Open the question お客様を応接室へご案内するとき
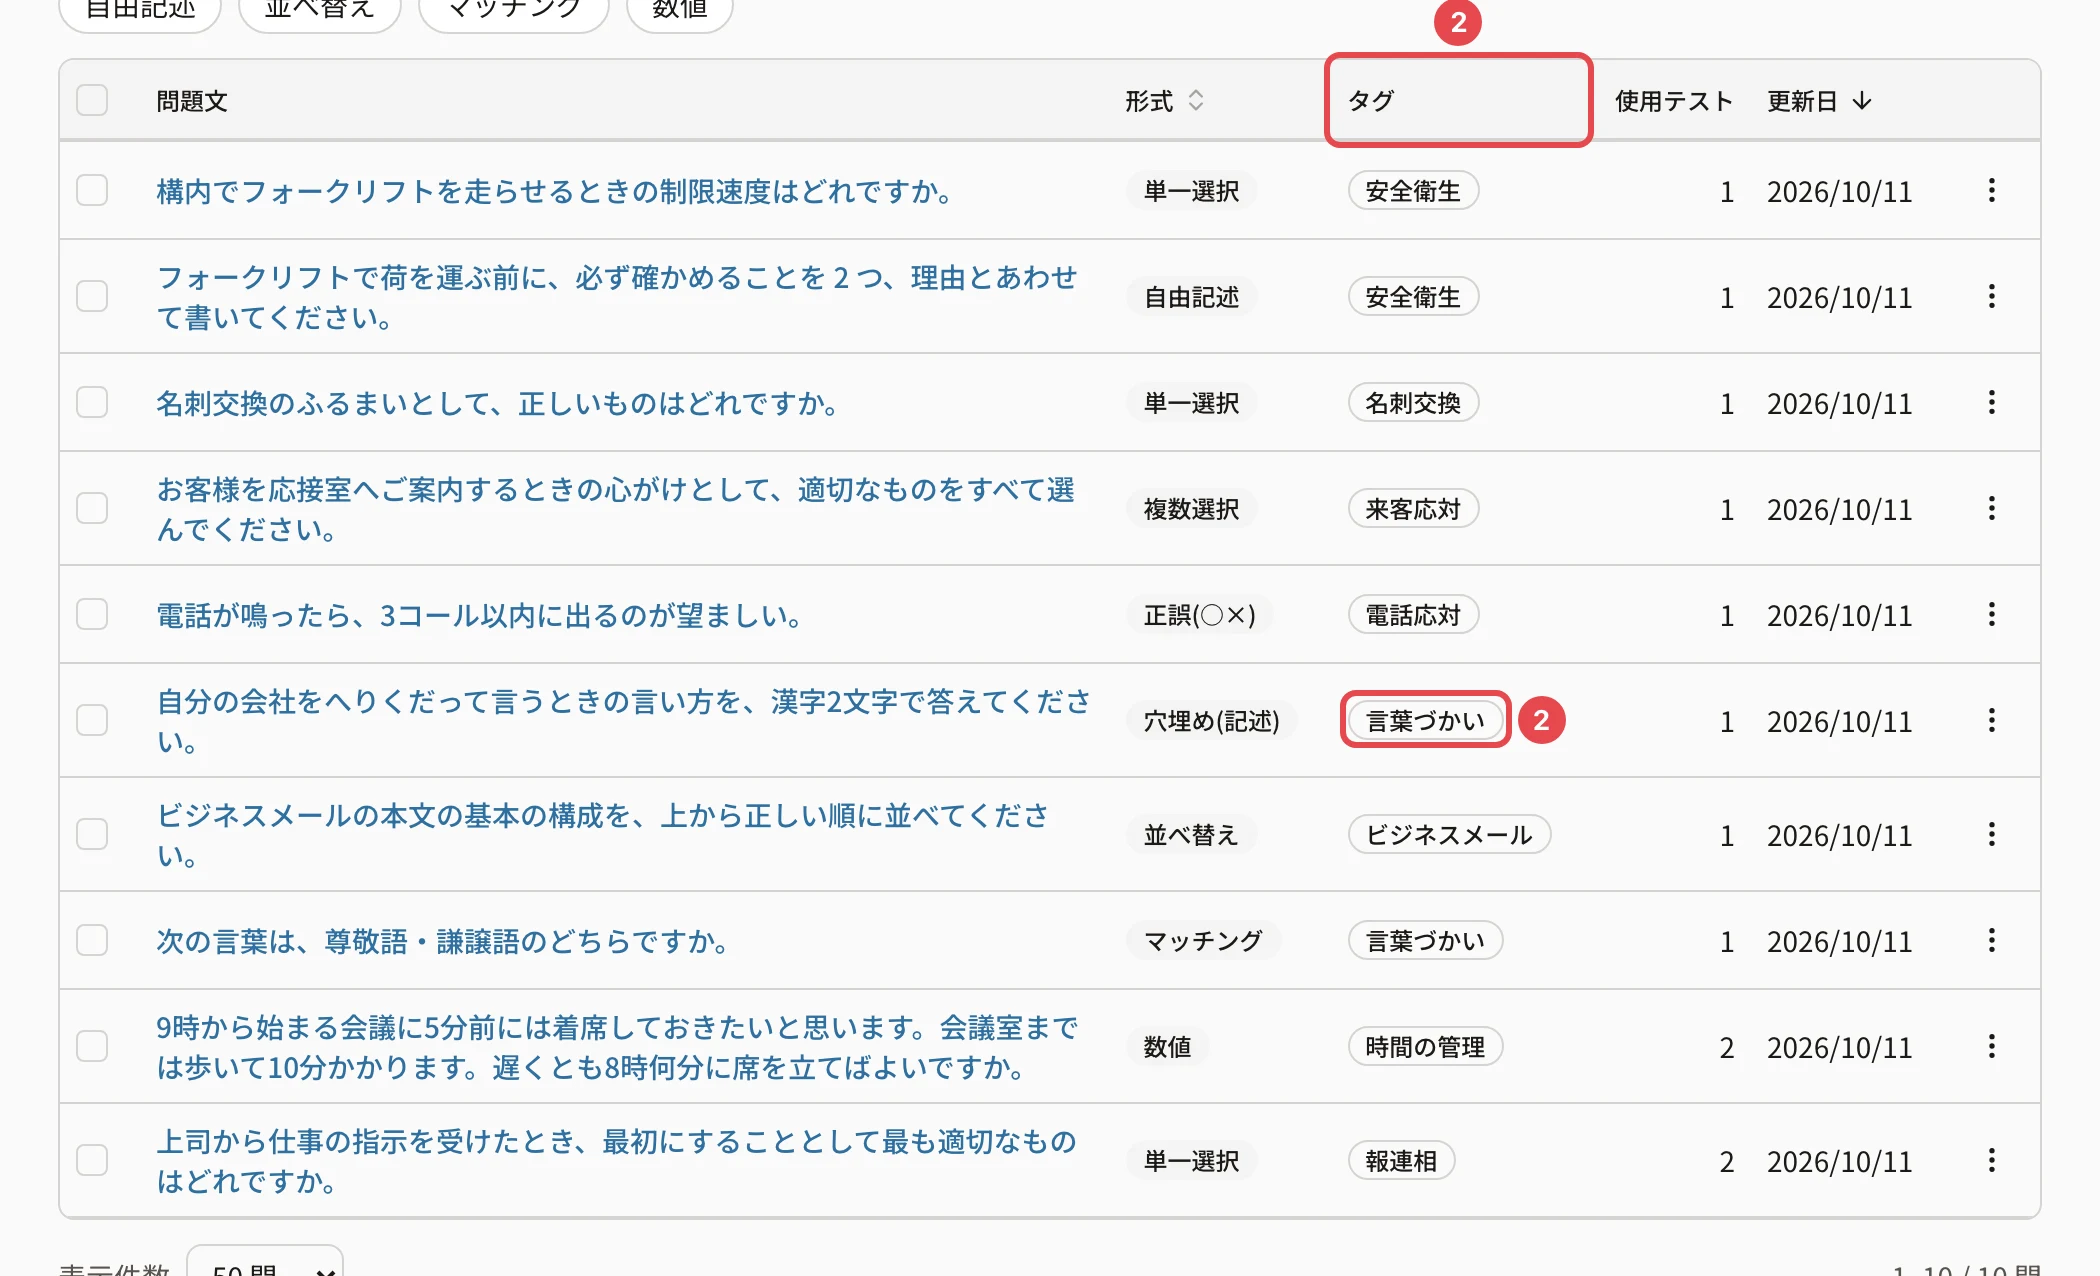The image size is (2100, 1276). (x=616, y=509)
